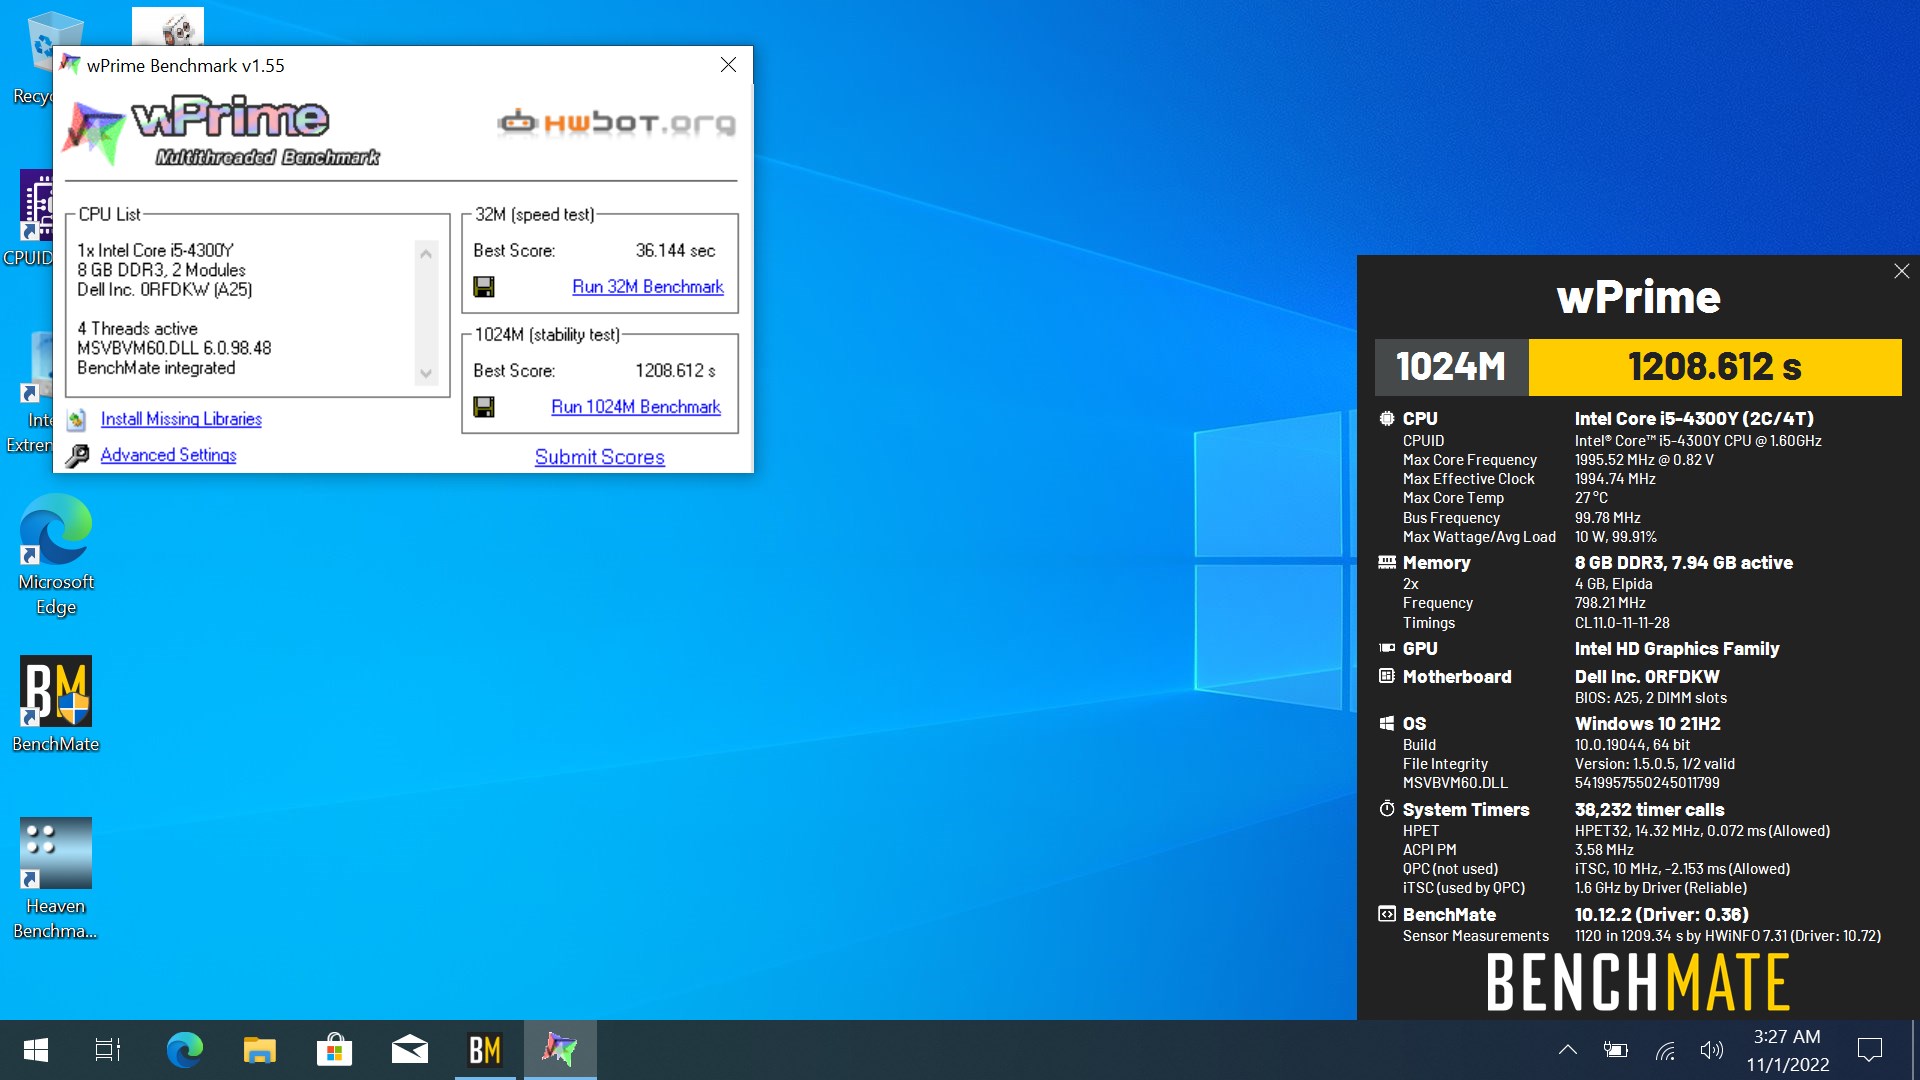The width and height of the screenshot is (1920, 1080).
Task: Click the Dell Inc. 0RFDKW value
Action: pyautogui.click(x=1647, y=677)
